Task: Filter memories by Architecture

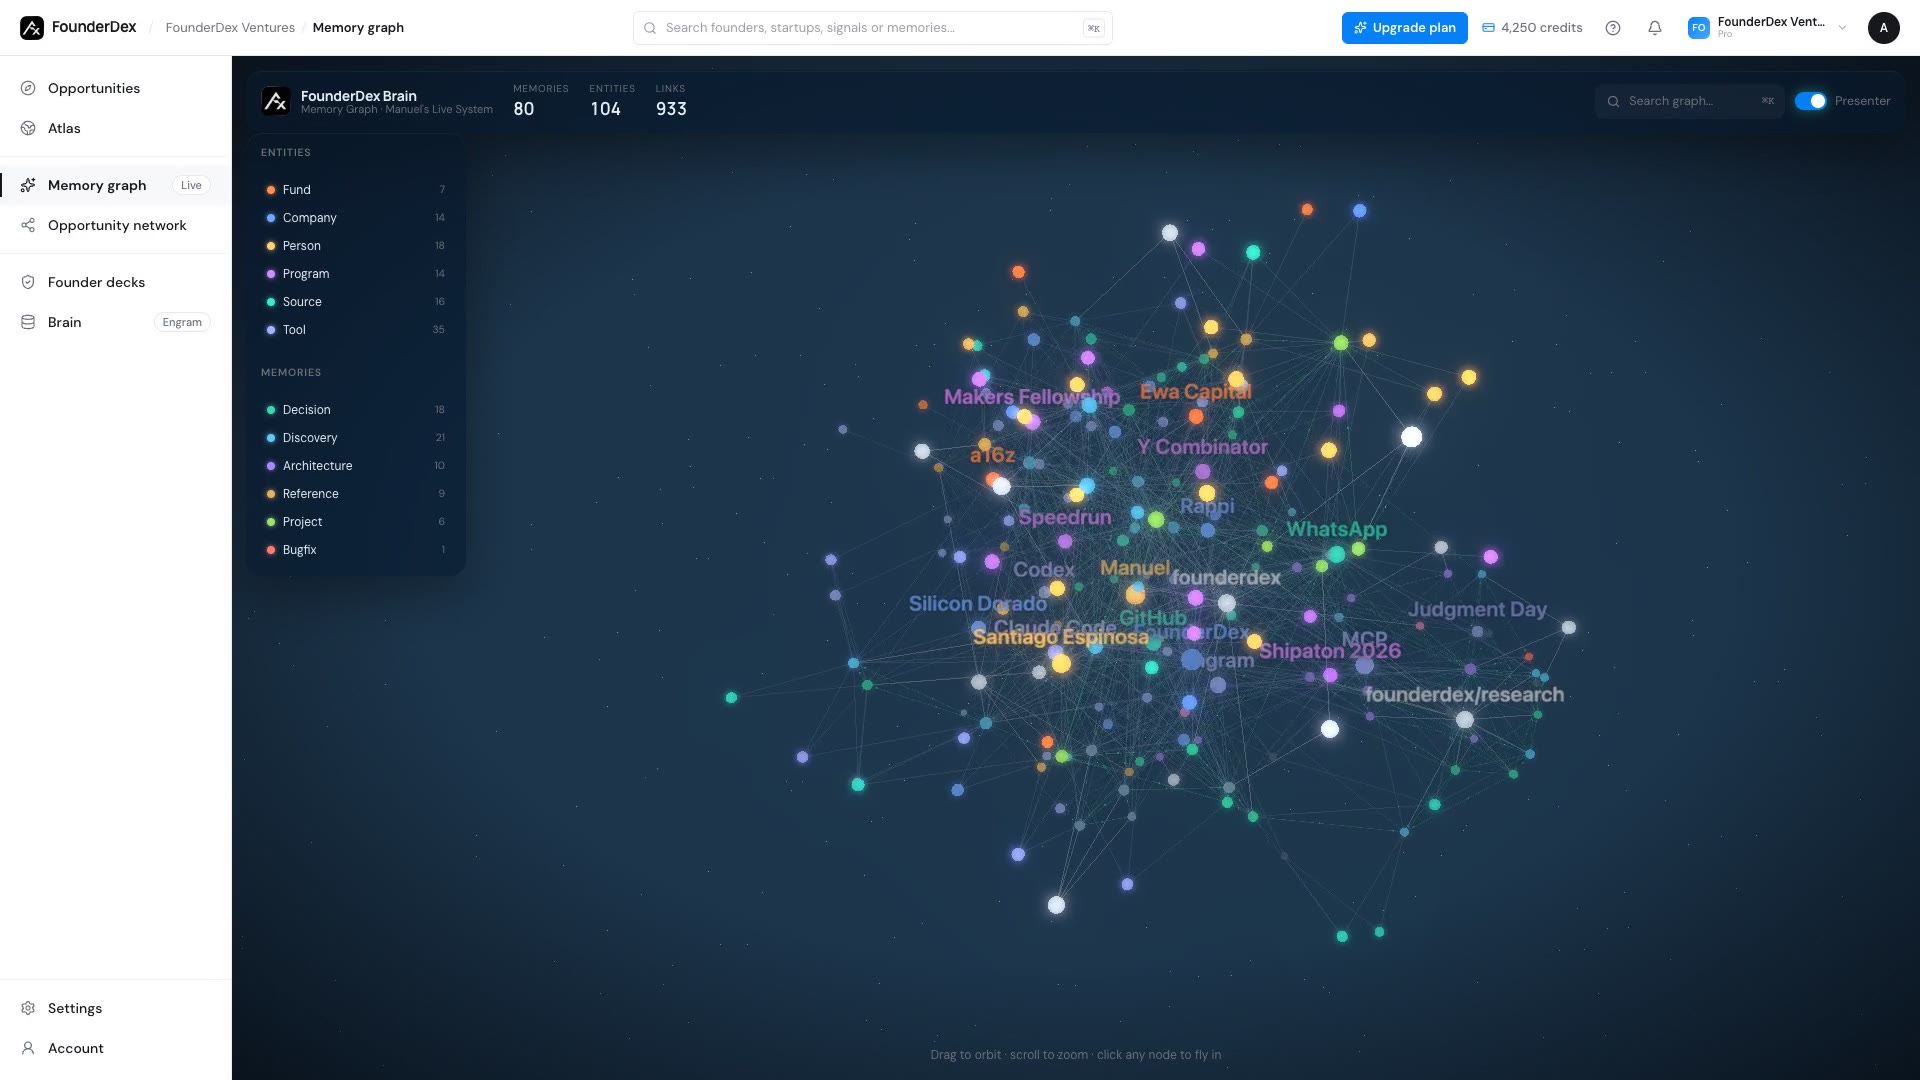Action: 355,466
